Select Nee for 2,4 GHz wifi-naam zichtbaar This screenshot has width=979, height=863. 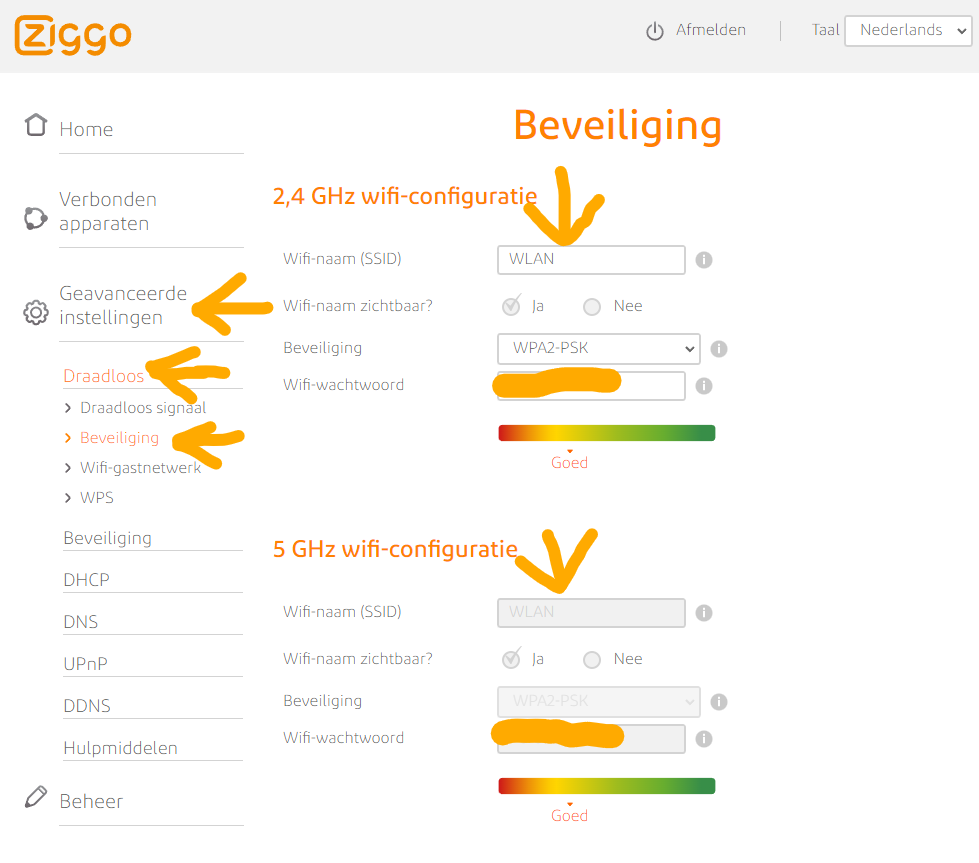592,307
